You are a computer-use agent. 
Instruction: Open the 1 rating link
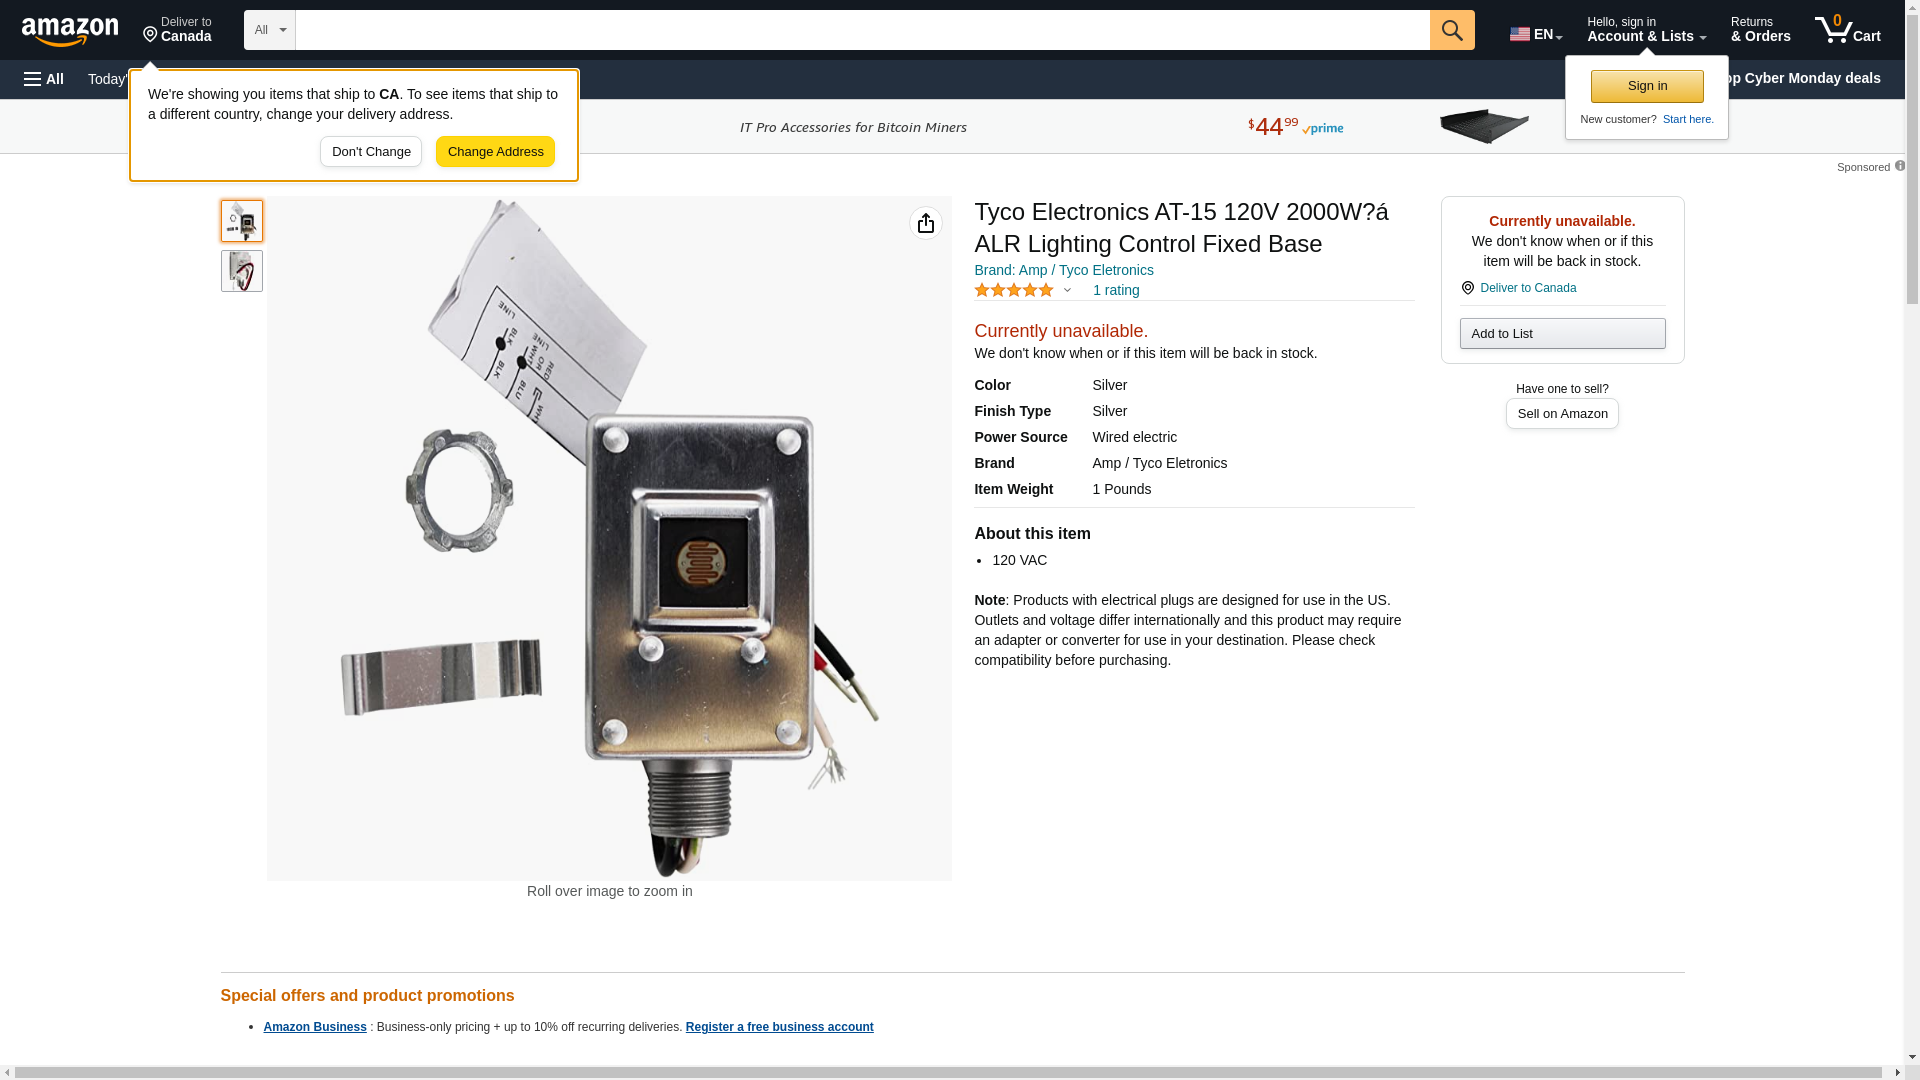[1116, 290]
